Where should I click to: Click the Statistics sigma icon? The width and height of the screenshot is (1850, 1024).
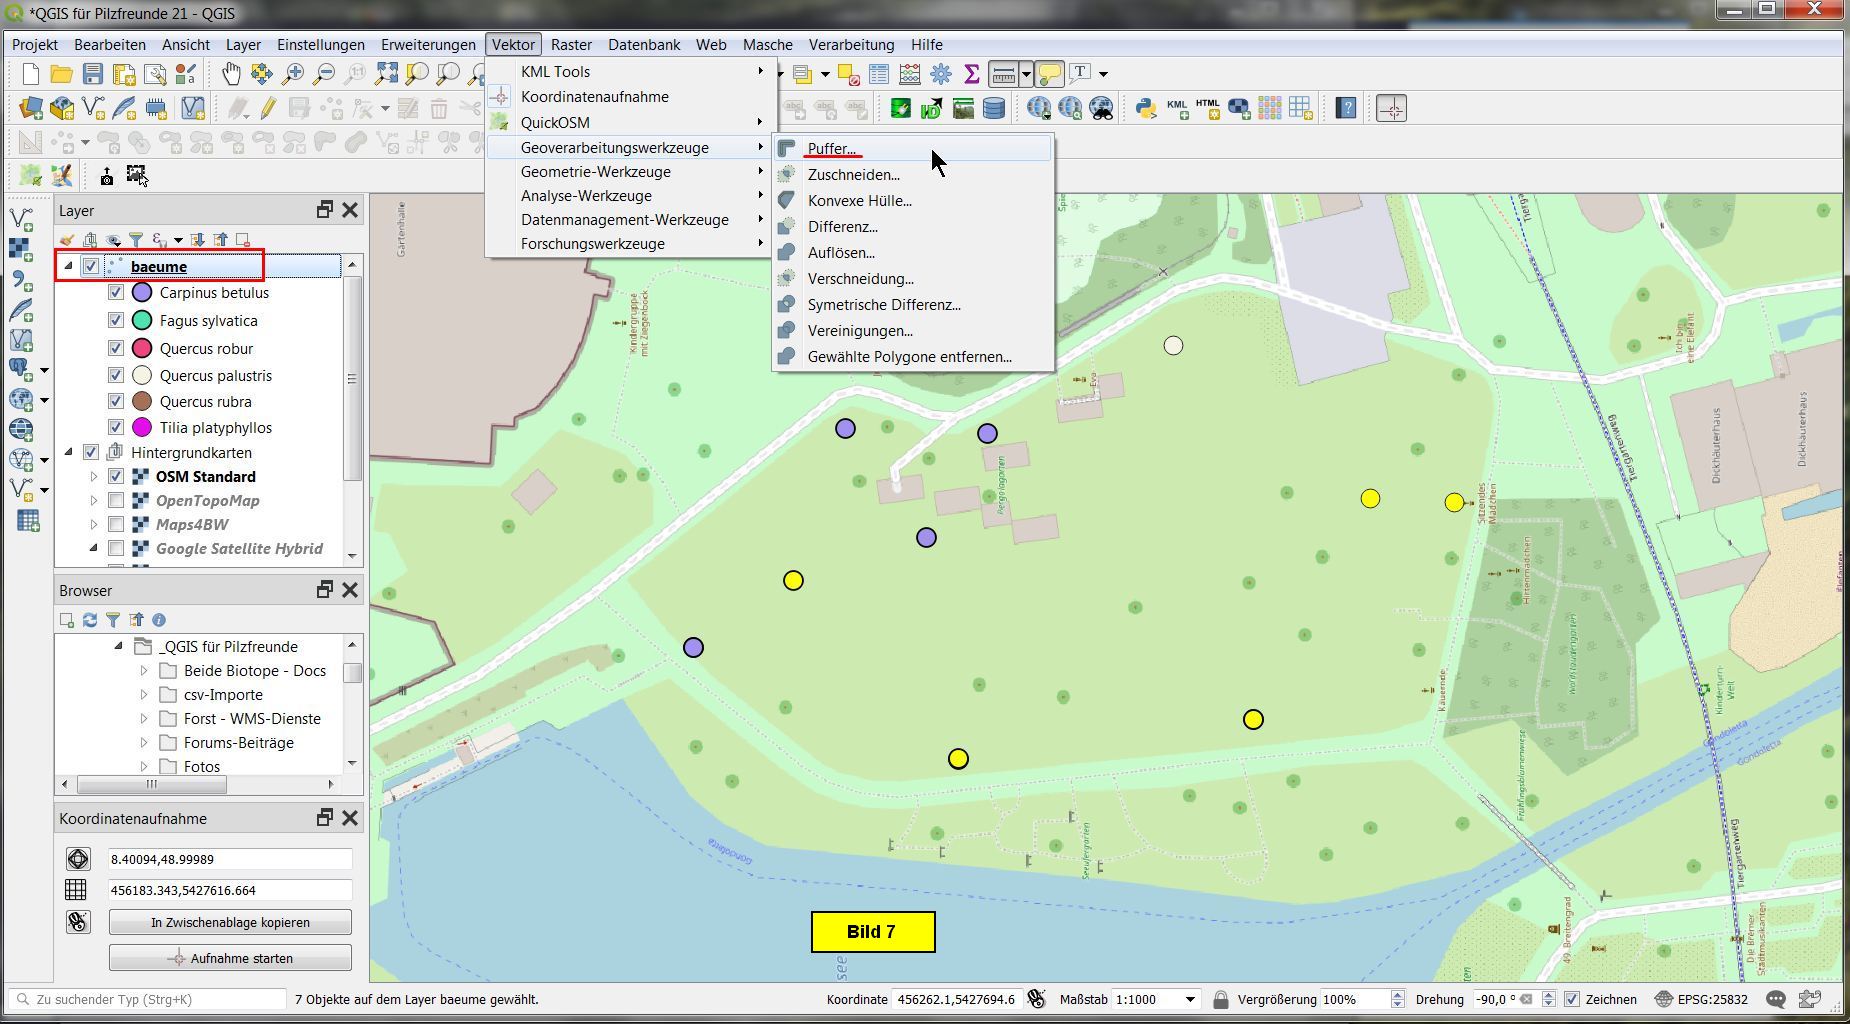[971, 74]
